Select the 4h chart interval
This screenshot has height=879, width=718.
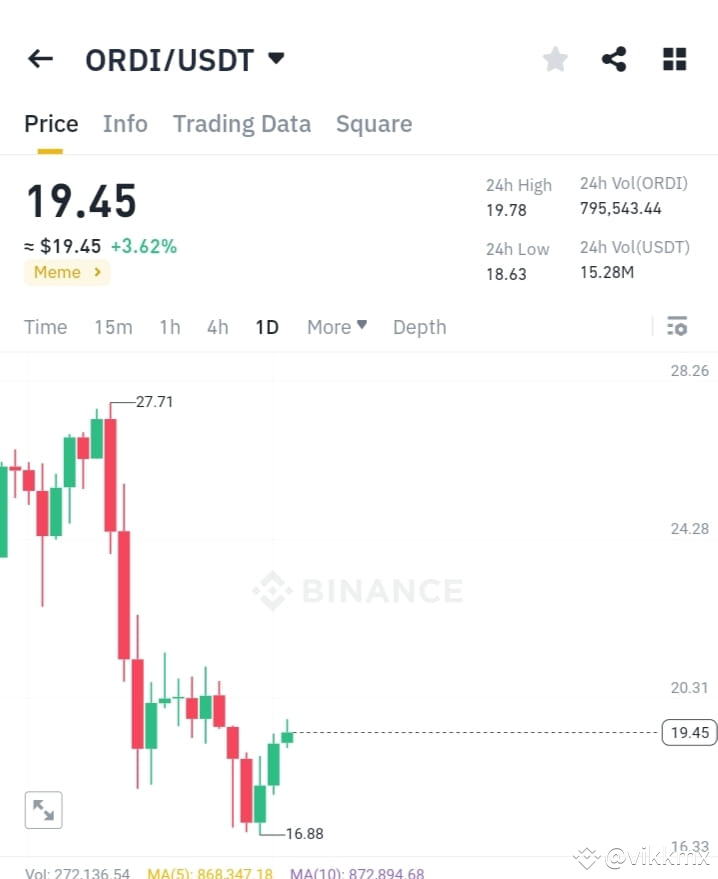point(217,327)
